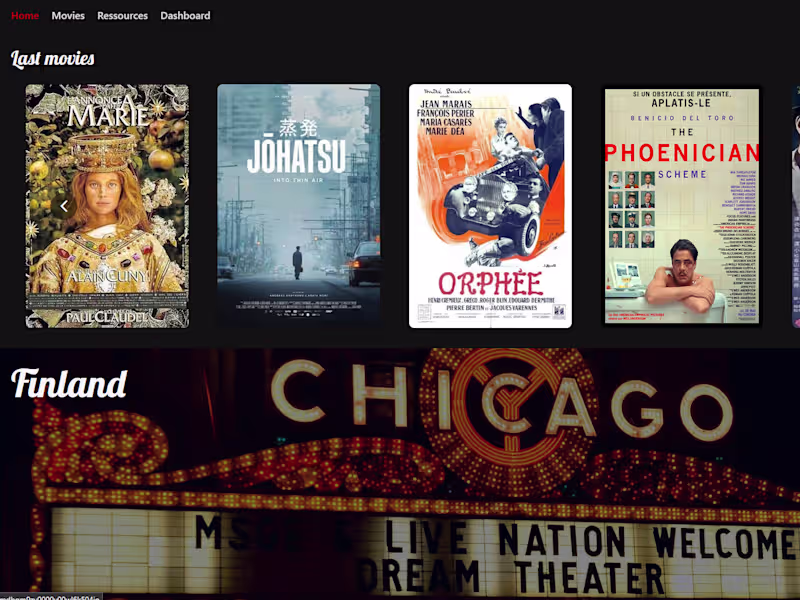Open the Dashboard page

tap(185, 16)
